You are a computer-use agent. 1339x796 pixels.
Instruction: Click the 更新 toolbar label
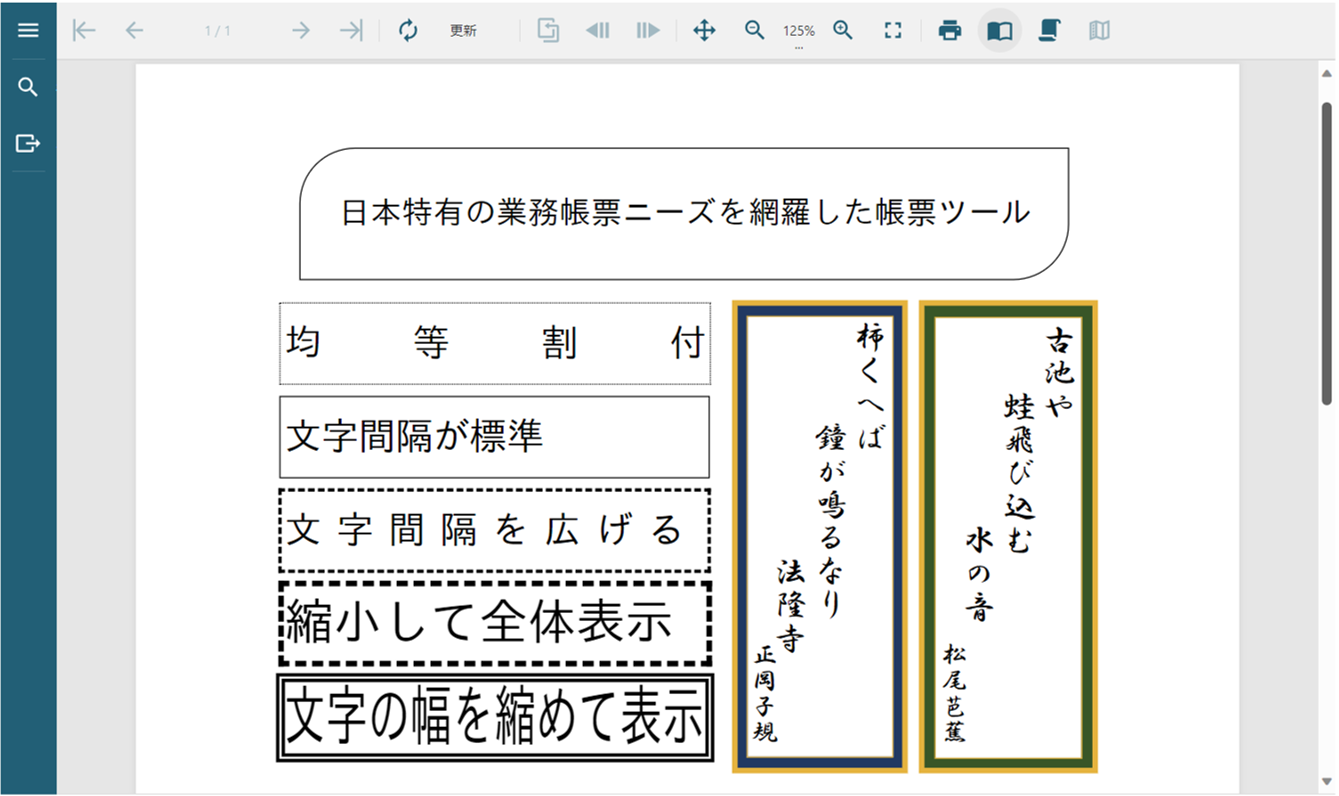coord(463,30)
